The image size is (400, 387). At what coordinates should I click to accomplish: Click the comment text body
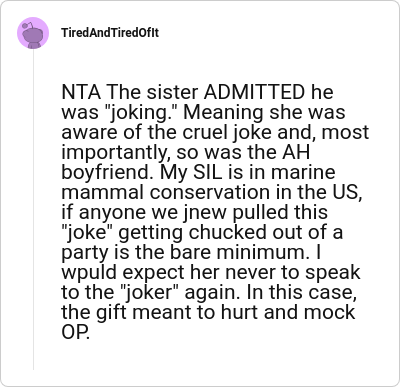point(215,212)
